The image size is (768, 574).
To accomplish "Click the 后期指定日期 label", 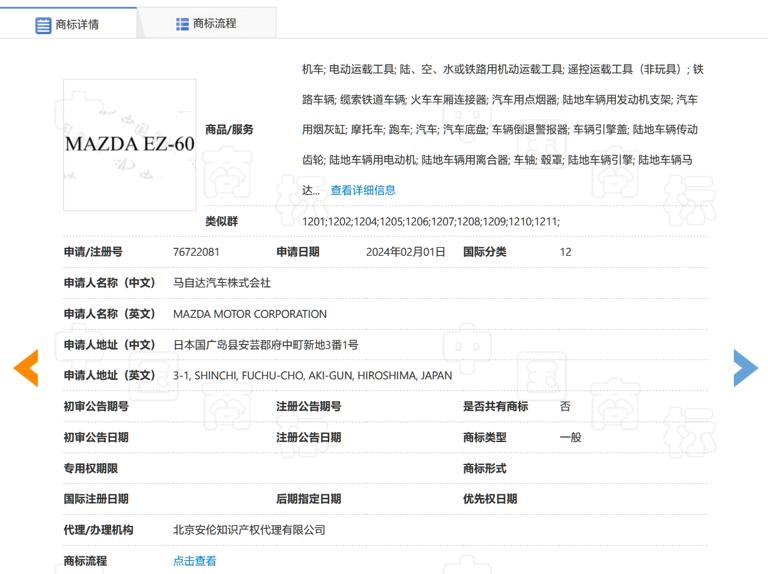I will (309, 499).
